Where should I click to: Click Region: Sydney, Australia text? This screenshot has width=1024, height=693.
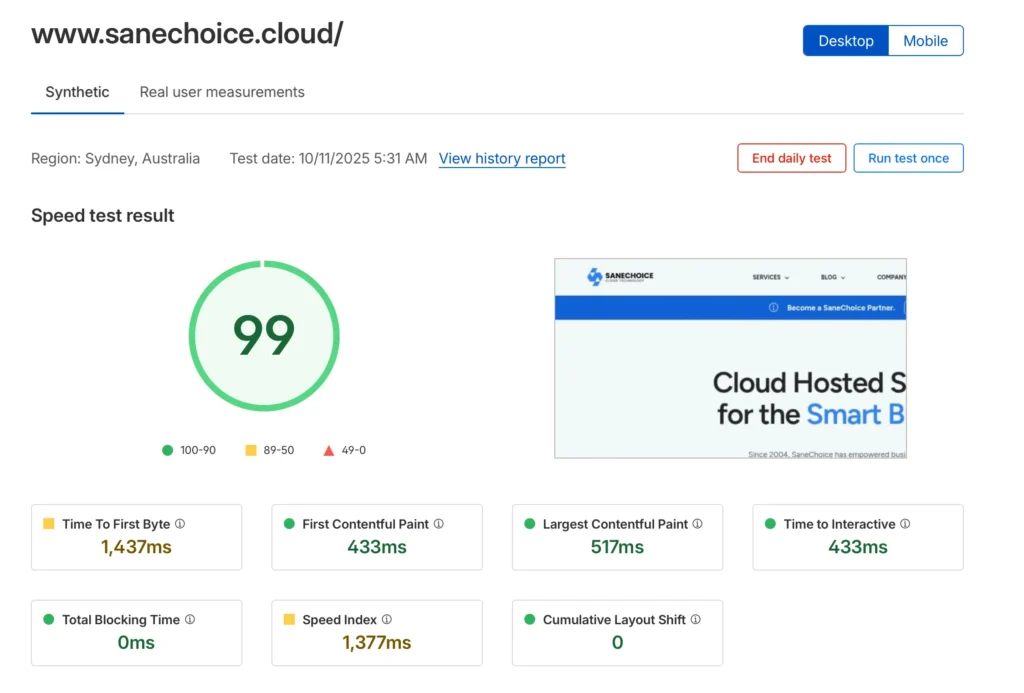point(116,159)
